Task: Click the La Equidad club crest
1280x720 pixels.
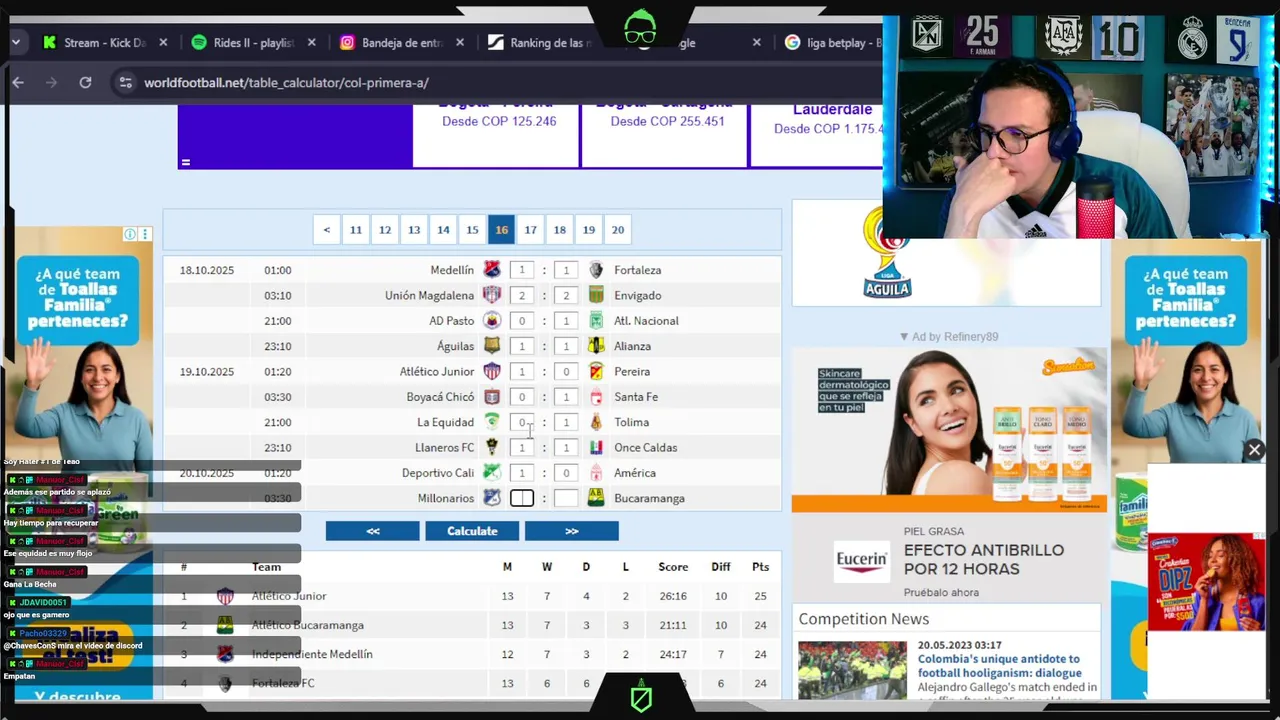Action: pos(491,422)
